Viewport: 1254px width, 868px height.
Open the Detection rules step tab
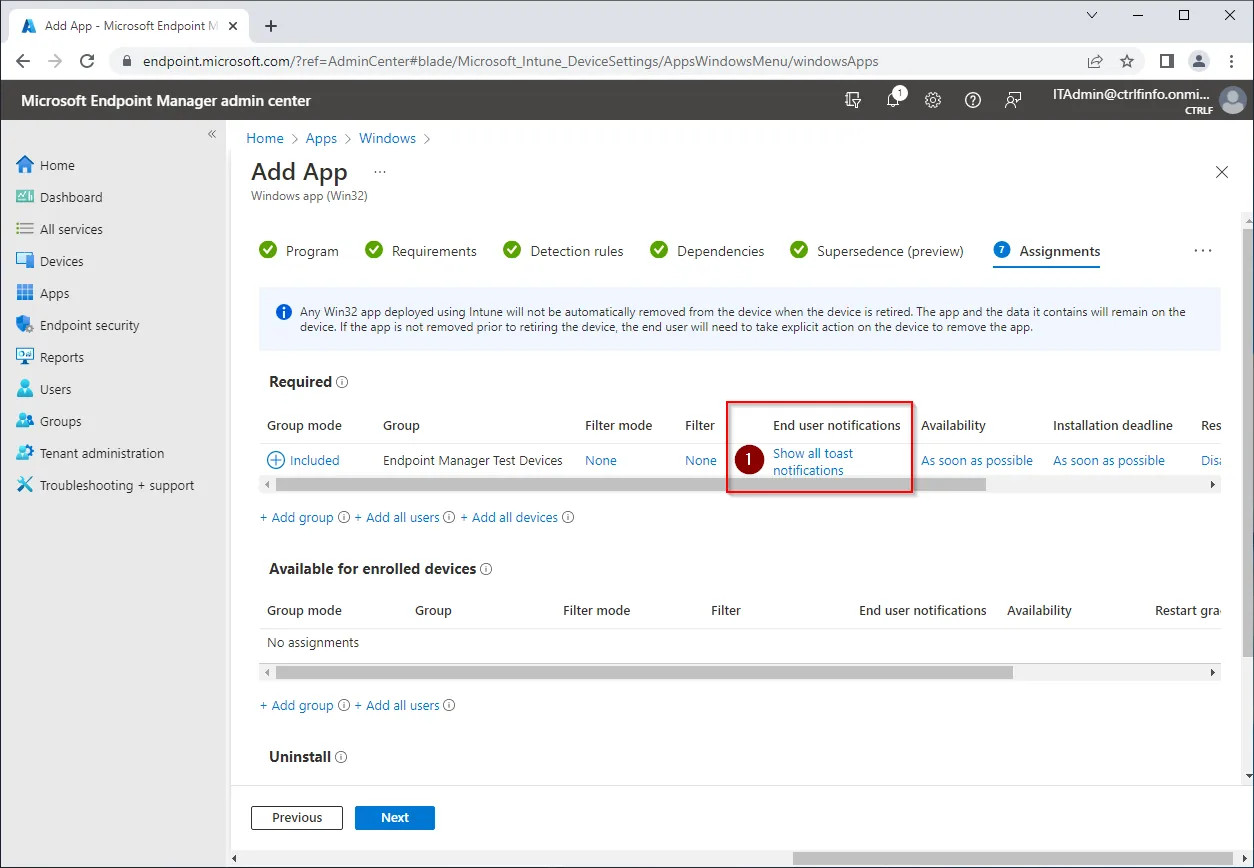[563, 251]
